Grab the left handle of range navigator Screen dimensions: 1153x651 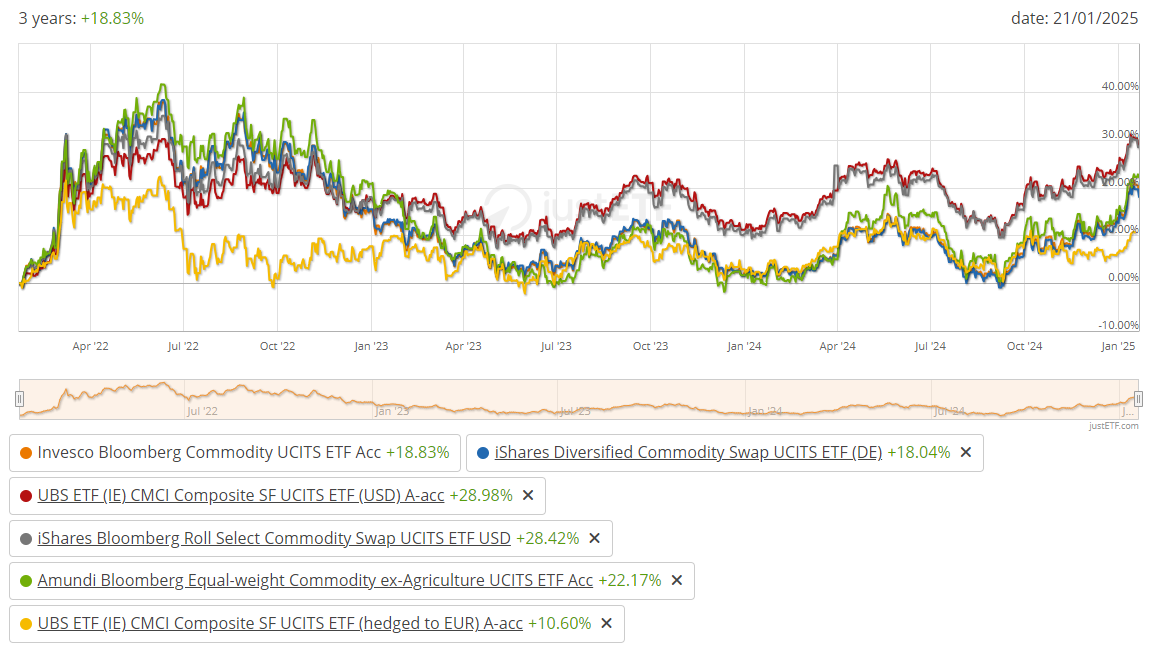click(19, 399)
